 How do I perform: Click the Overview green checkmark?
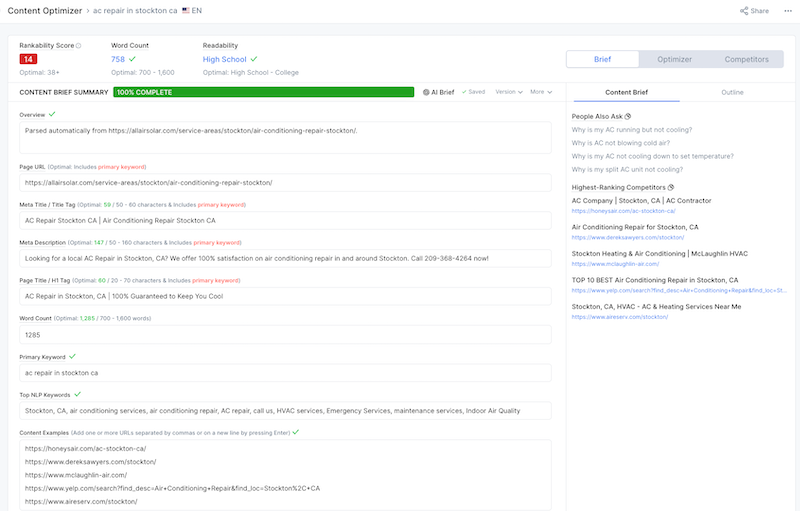(52, 115)
